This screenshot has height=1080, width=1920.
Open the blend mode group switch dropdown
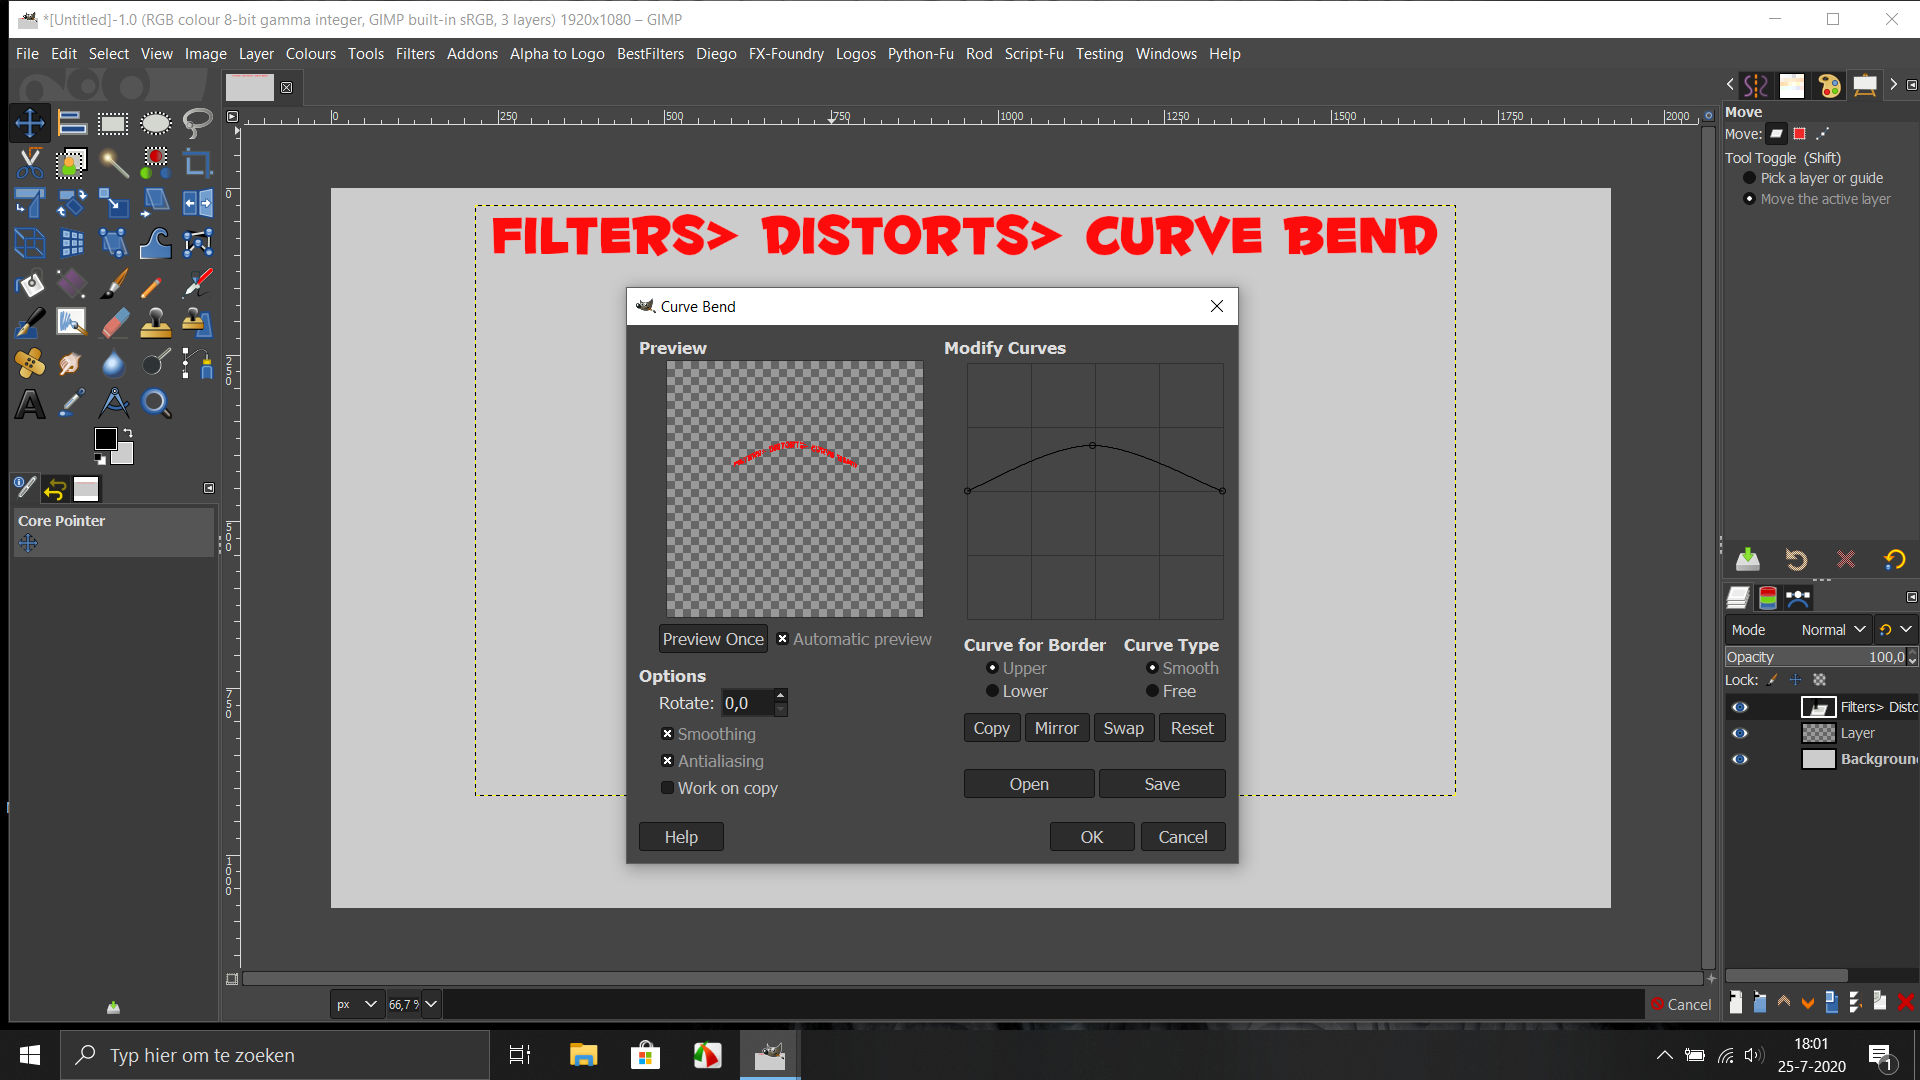[1895, 630]
